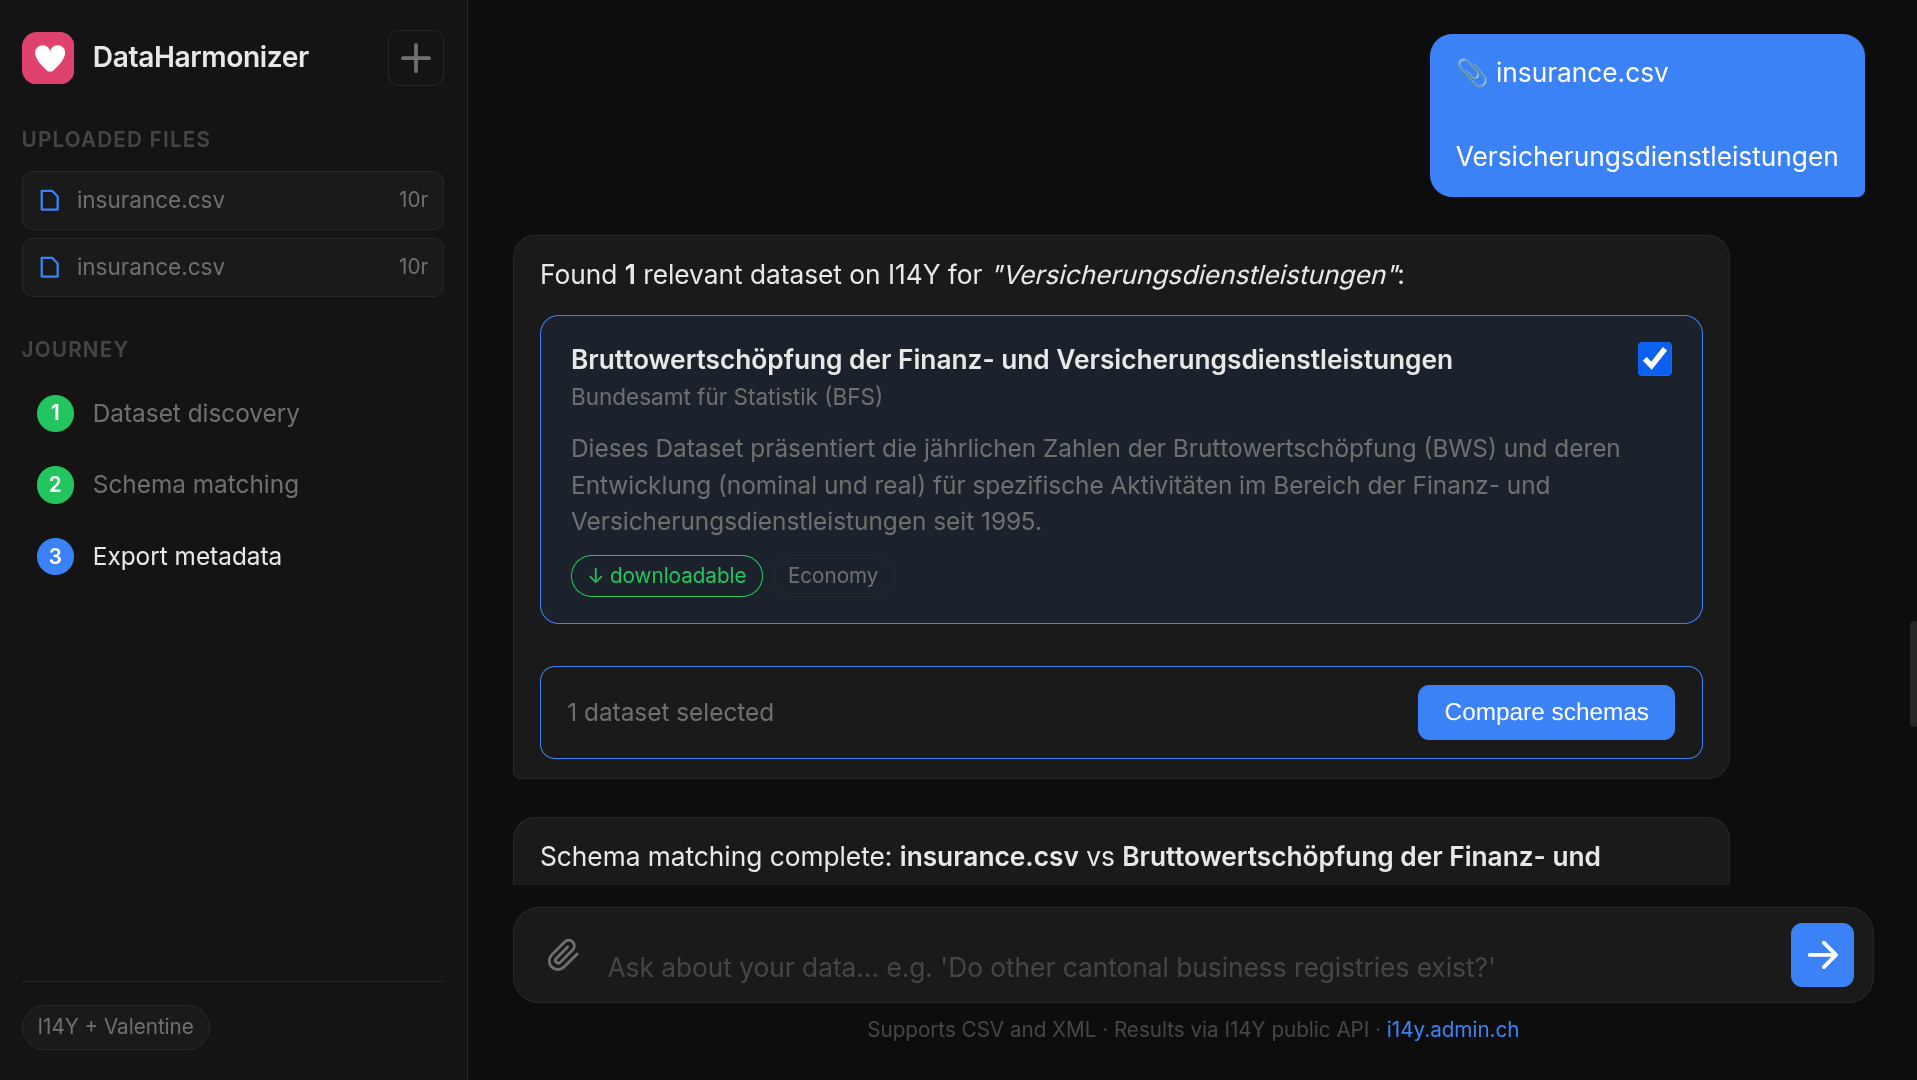
Task: Send message with the arrow button
Action: 1822,955
